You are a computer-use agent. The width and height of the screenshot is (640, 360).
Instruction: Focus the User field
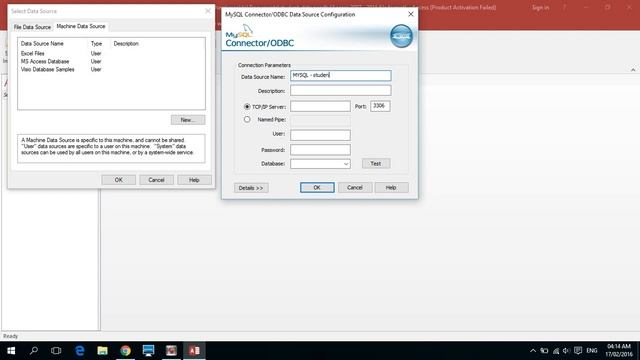point(320,135)
